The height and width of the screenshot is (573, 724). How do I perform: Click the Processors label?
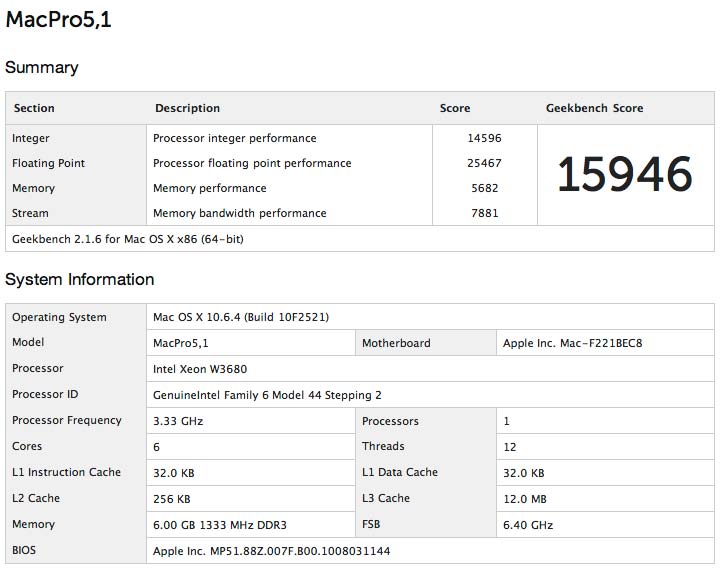[390, 421]
